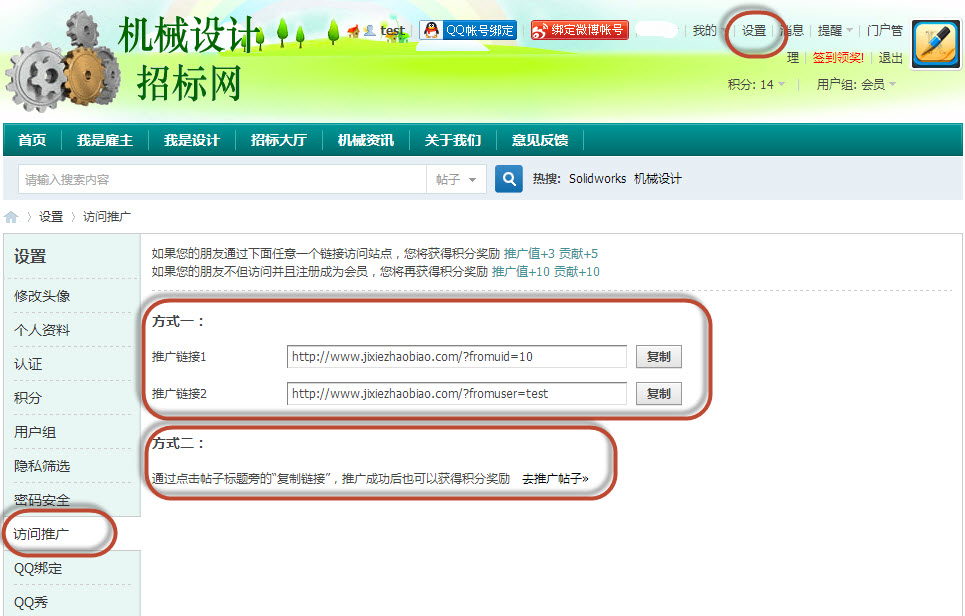Open the pen avatar image

tap(935, 44)
